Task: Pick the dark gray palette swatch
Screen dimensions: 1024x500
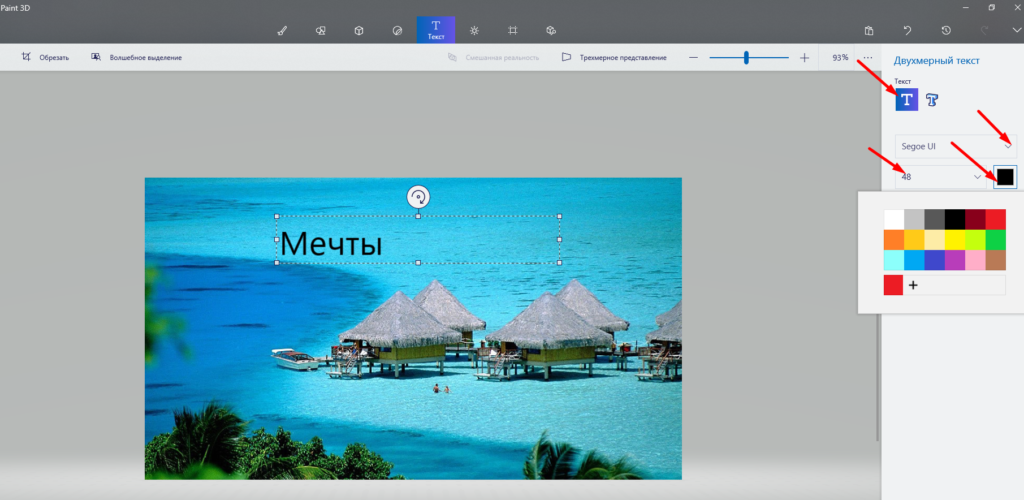Action: point(935,219)
